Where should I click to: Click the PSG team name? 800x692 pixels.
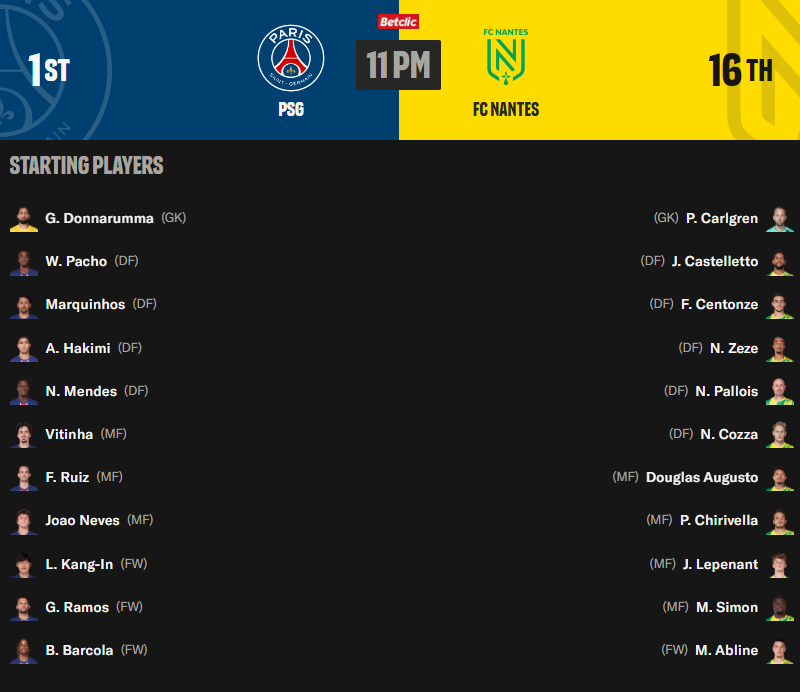(291, 109)
